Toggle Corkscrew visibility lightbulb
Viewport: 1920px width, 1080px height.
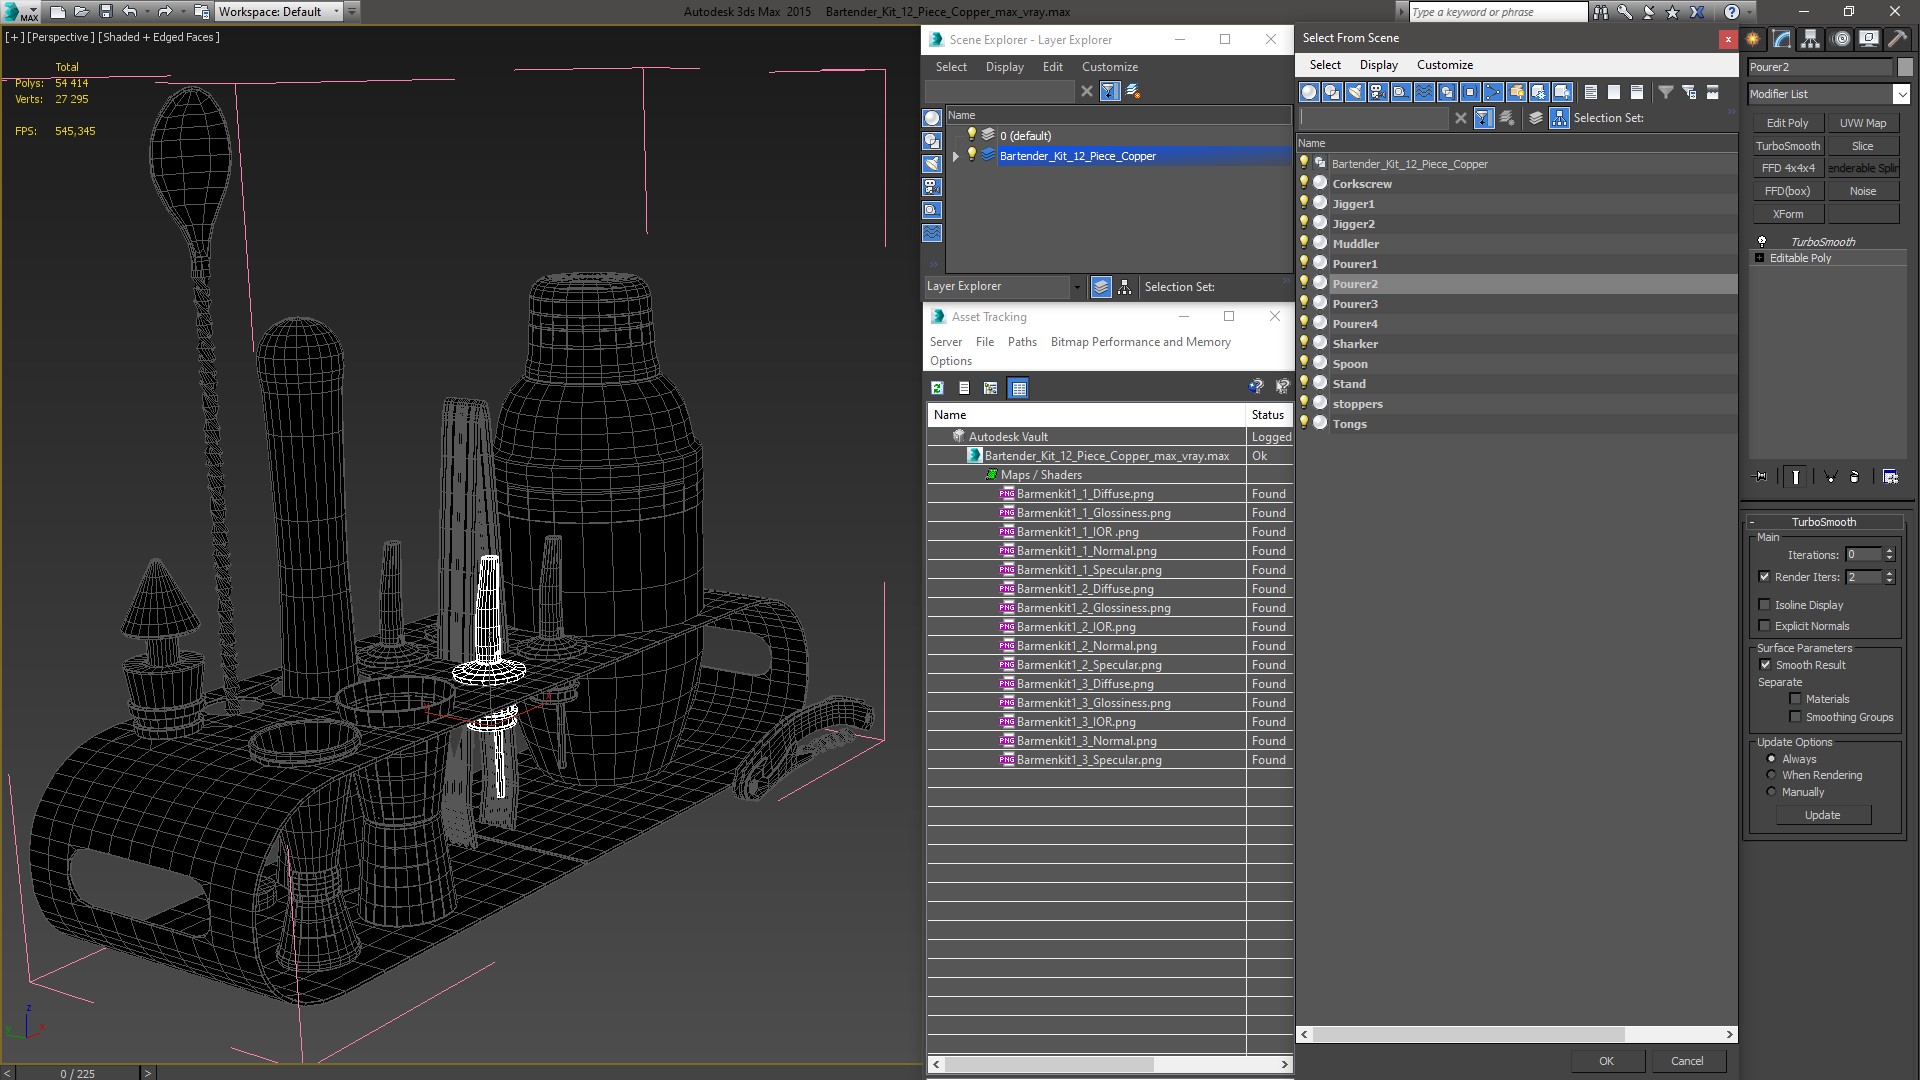tap(1304, 183)
